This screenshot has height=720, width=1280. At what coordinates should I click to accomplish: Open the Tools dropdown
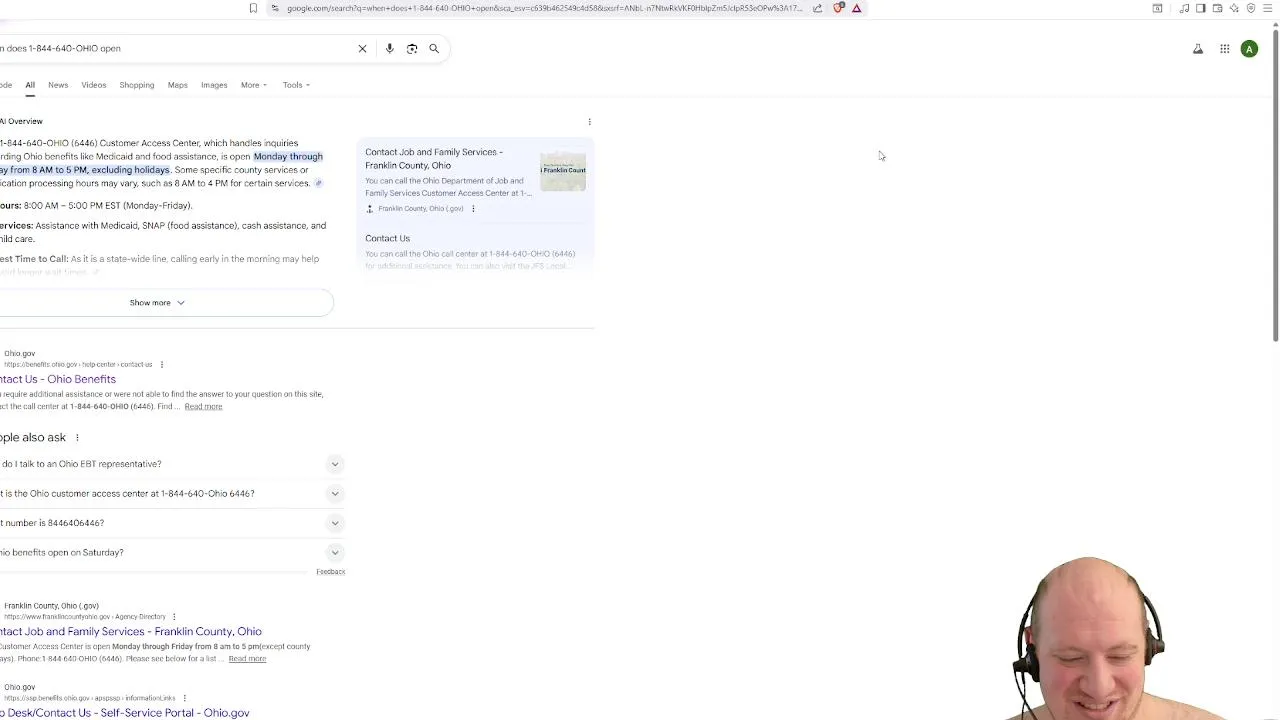click(296, 85)
